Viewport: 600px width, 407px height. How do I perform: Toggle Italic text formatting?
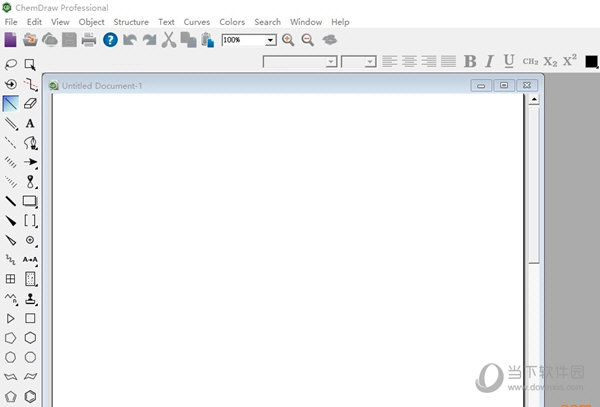click(x=489, y=61)
